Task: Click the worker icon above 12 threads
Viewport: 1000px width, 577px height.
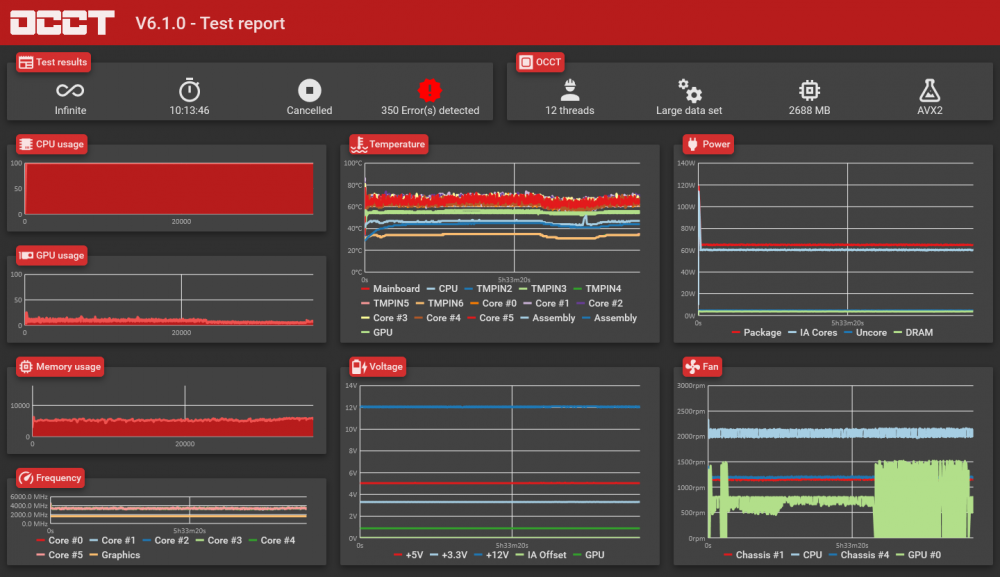Action: [570, 91]
